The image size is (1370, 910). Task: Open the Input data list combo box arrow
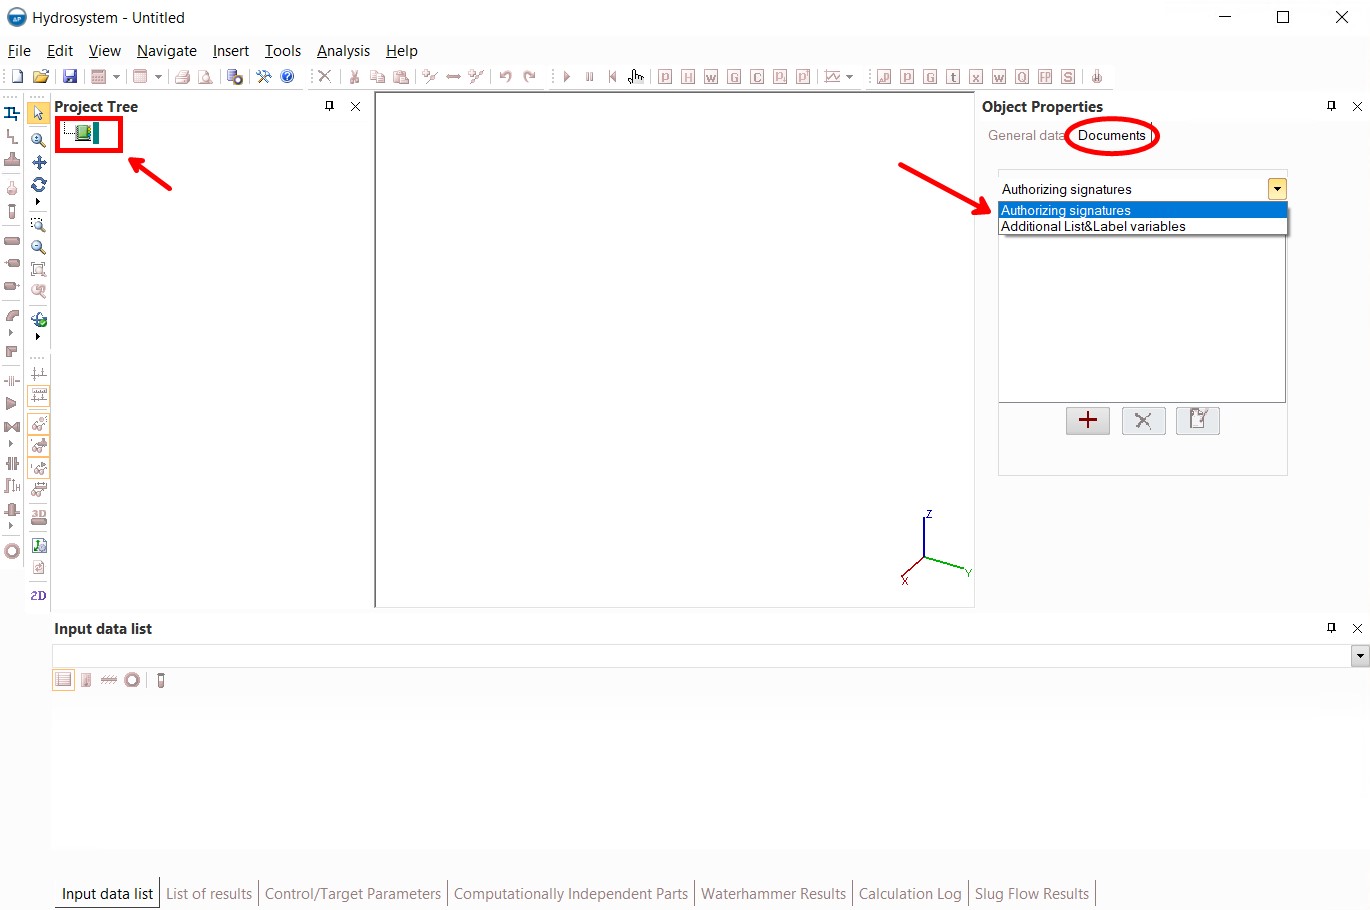tap(1359, 656)
